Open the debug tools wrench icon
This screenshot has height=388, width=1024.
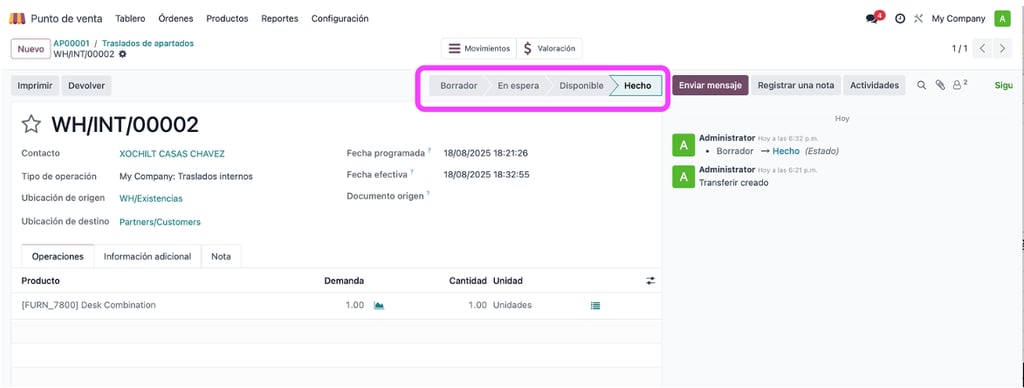tap(918, 19)
